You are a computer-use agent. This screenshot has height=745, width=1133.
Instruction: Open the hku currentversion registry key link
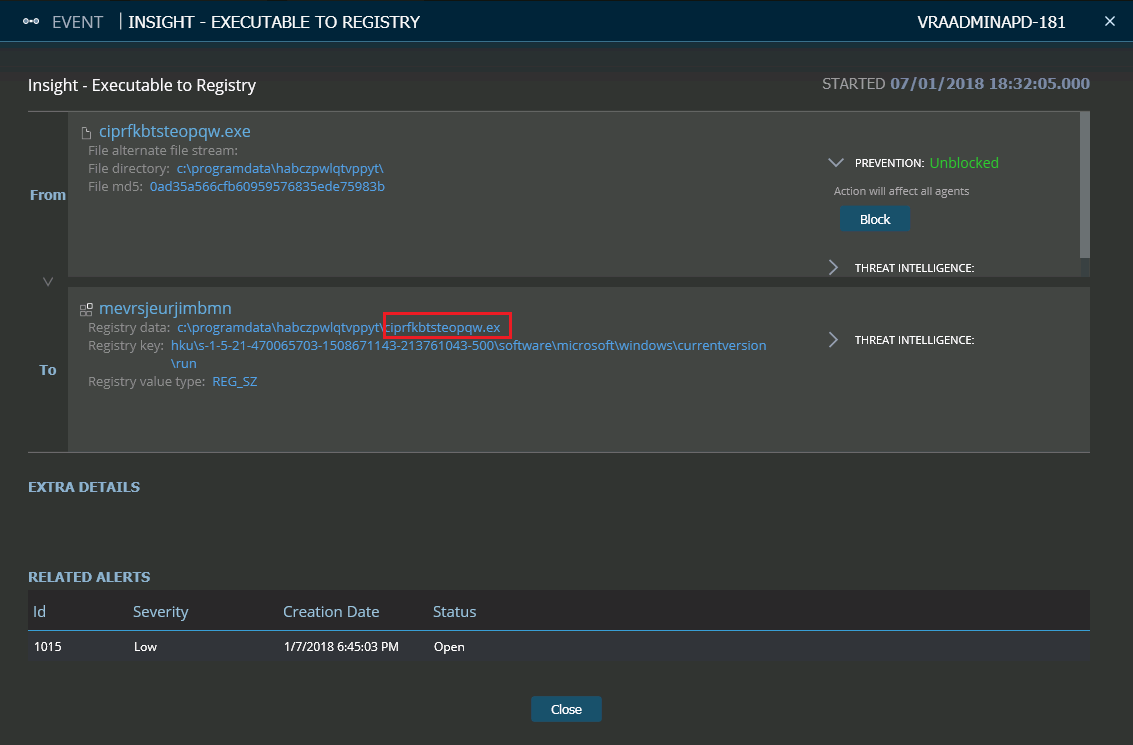point(470,345)
